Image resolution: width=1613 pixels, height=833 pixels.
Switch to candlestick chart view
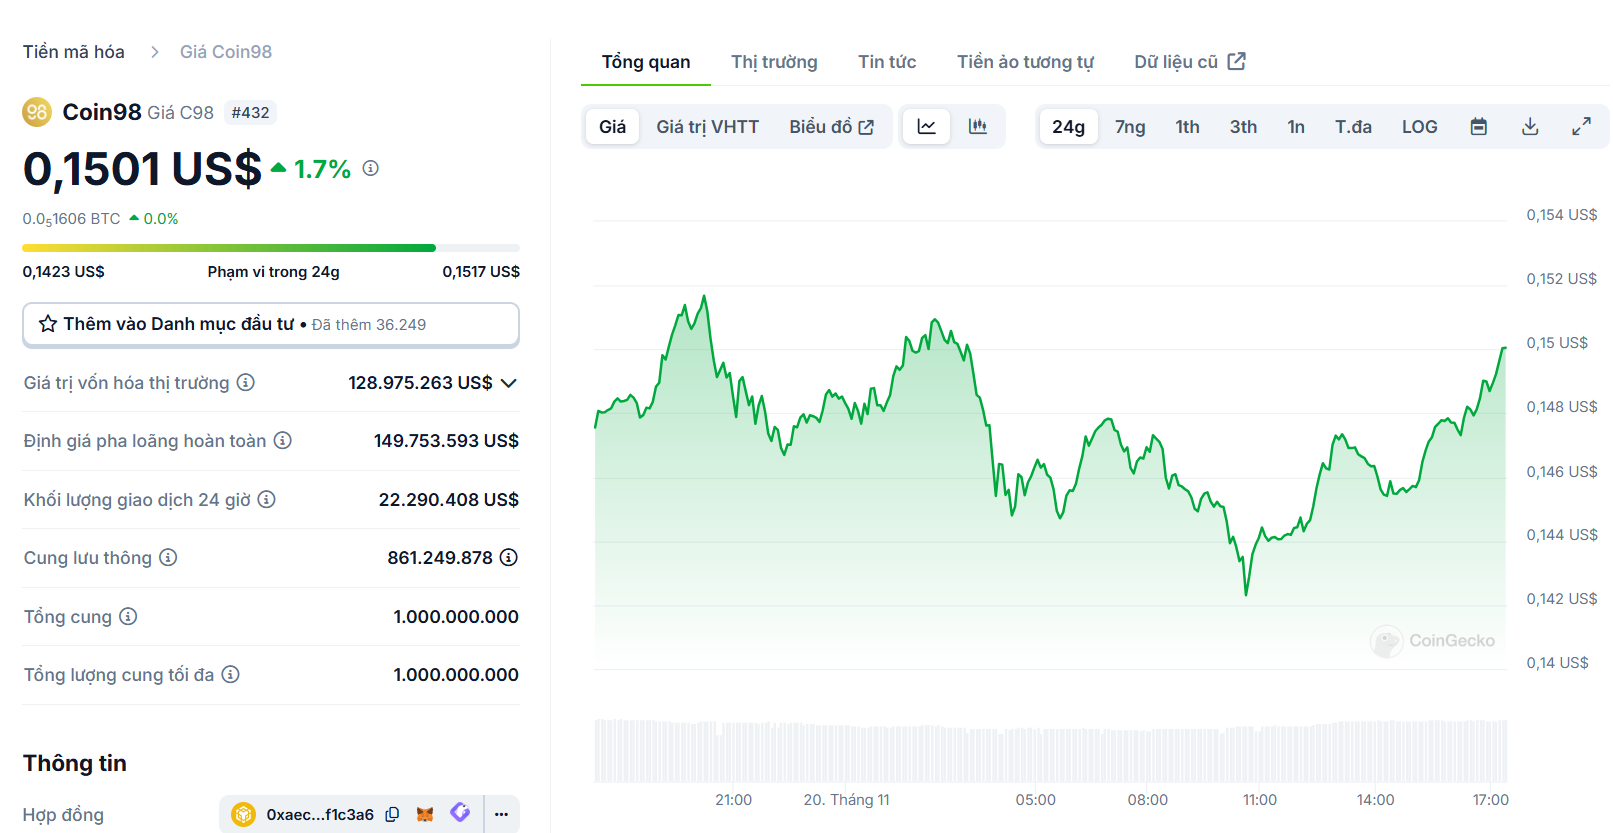(x=978, y=127)
